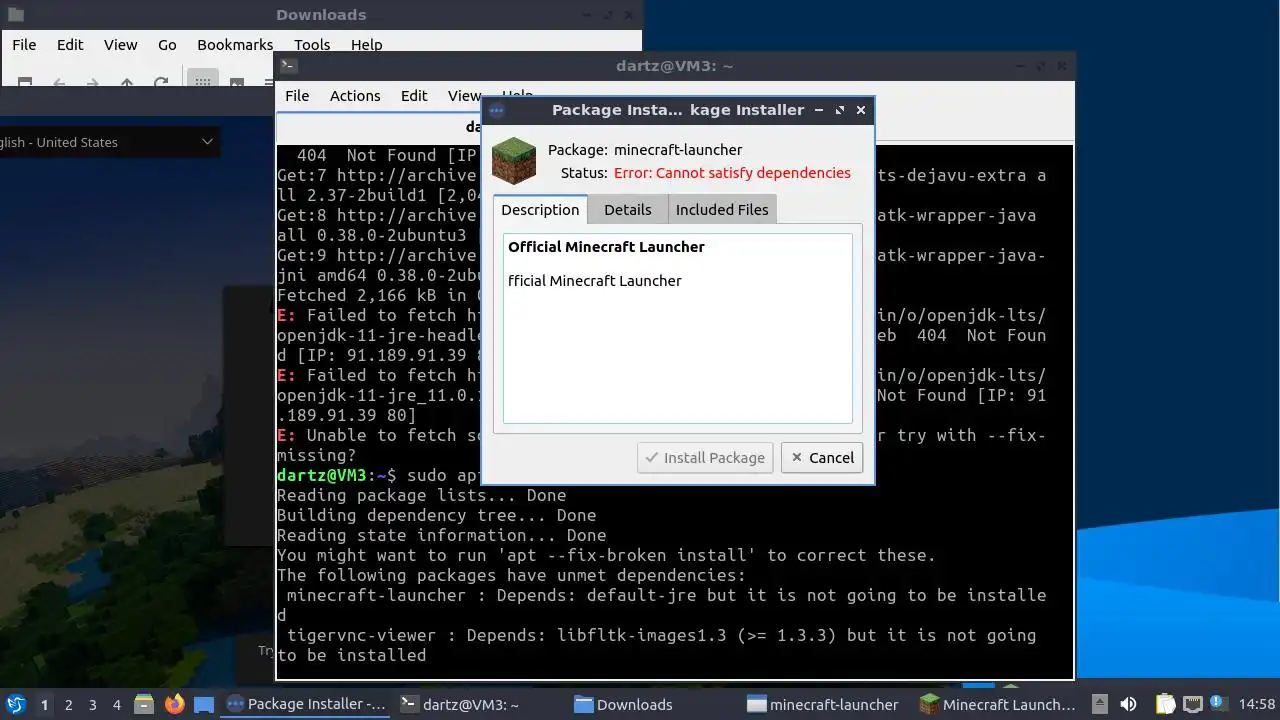Click the Minecraft grass block package icon
Viewport: 1280px width, 720px height.
(514, 160)
